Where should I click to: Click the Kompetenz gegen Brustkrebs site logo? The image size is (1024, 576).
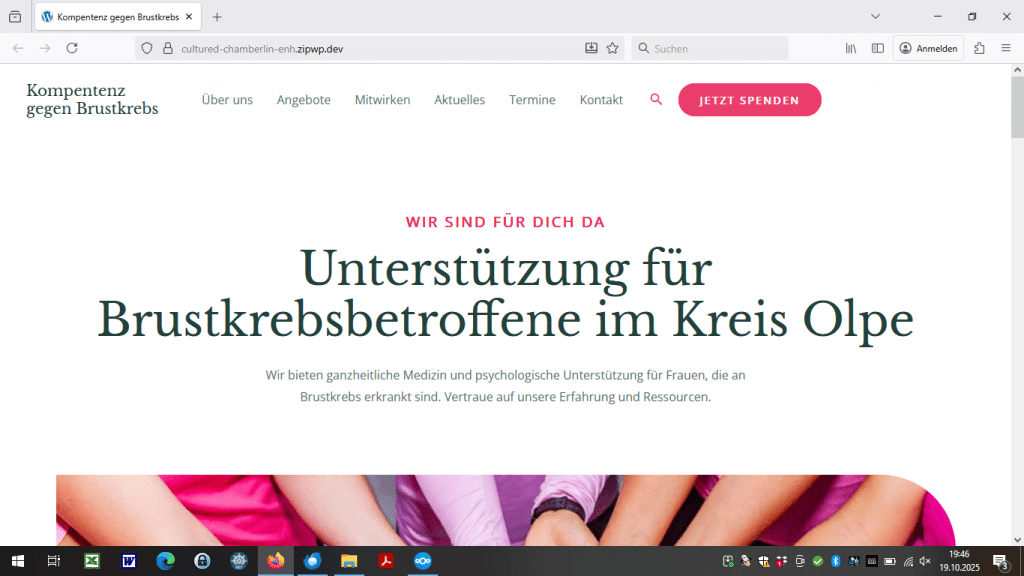tap(92, 100)
